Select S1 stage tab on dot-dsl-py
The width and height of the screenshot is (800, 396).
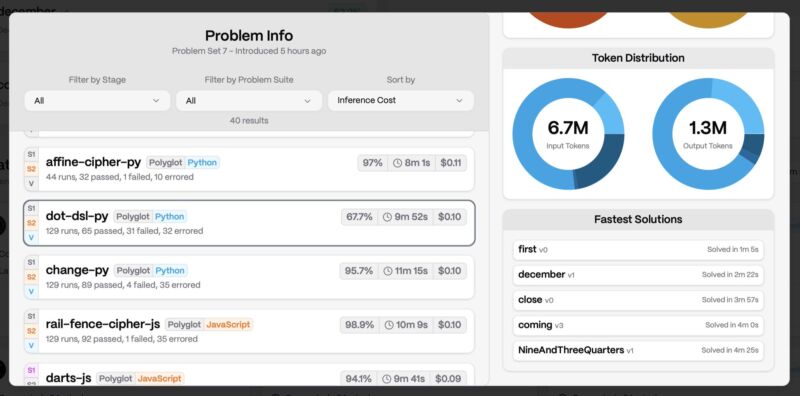[32, 208]
